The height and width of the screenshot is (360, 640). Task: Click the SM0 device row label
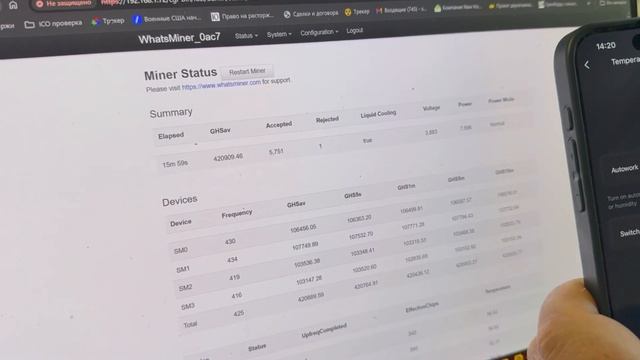180,250
